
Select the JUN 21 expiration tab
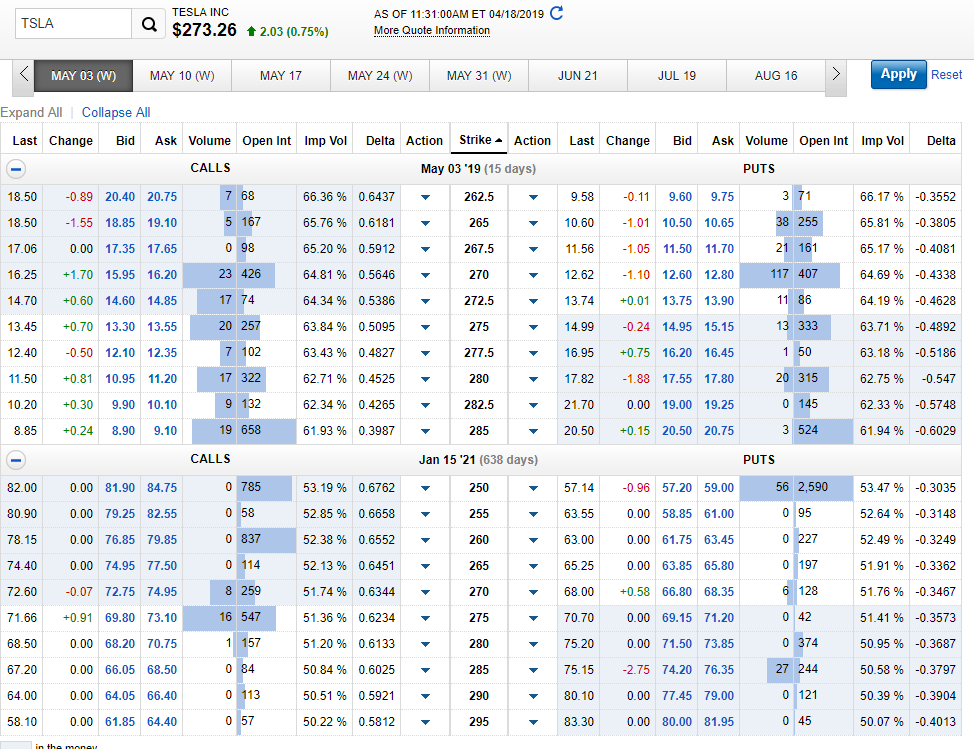click(578, 76)
